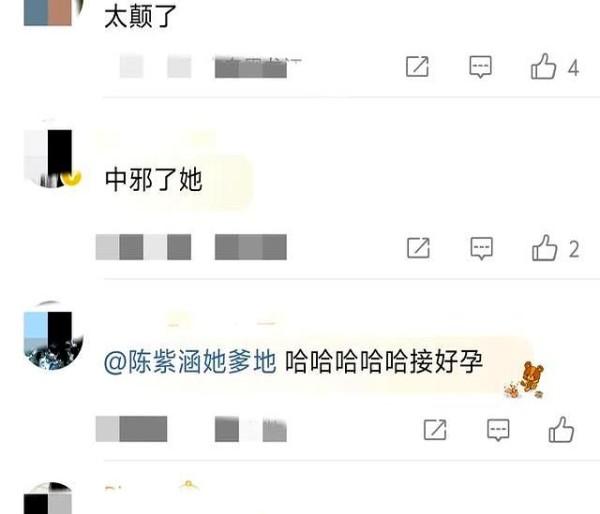Share the "哈哈哈哈哈接好孕" comment

(435, 430)
